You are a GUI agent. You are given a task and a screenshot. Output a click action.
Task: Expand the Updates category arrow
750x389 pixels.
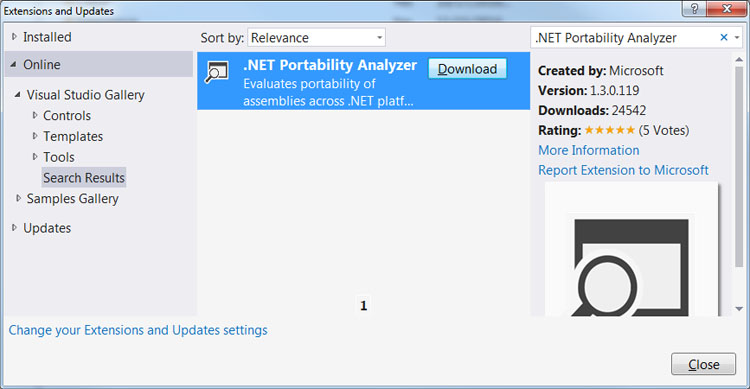pos(14,228)
